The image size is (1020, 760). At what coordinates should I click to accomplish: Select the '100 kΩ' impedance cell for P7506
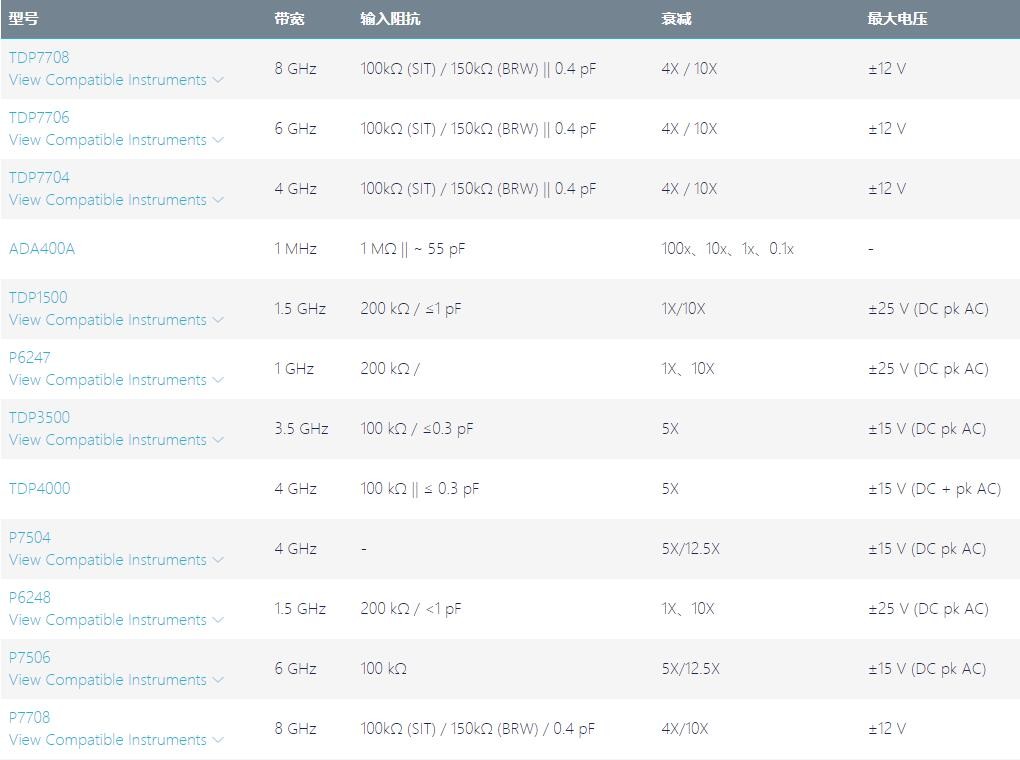pyautogui.click(x=384, y=669)
